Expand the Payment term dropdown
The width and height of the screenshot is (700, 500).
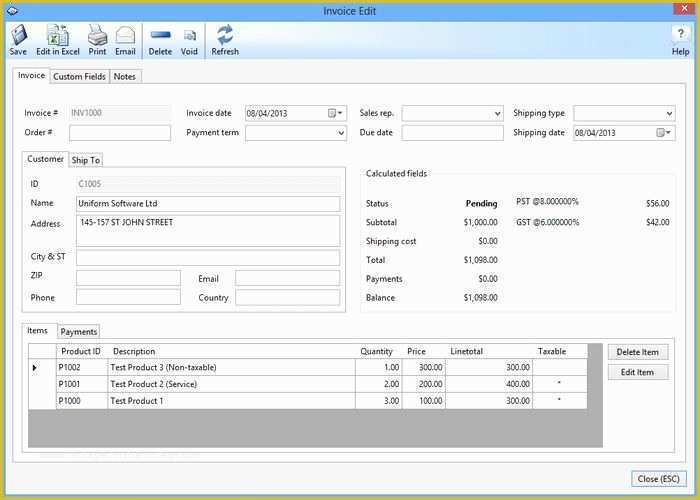341,133
